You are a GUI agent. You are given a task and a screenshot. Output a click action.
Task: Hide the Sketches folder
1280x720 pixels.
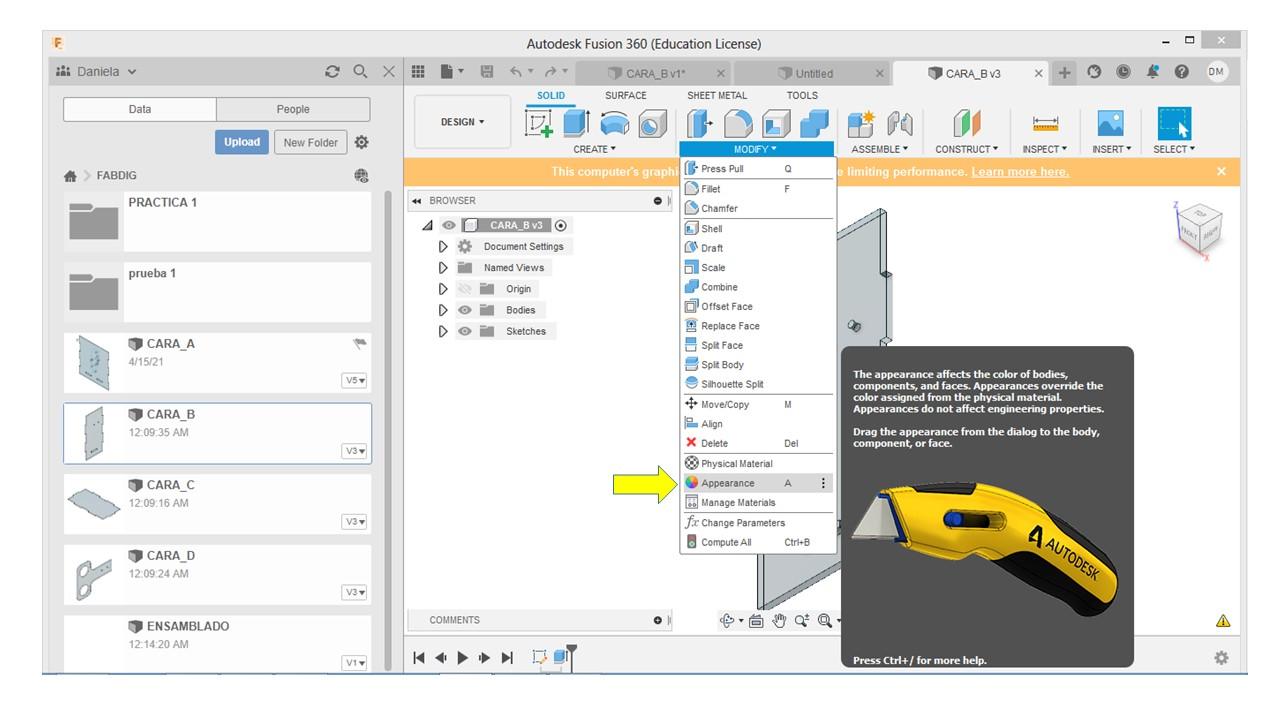465,331
